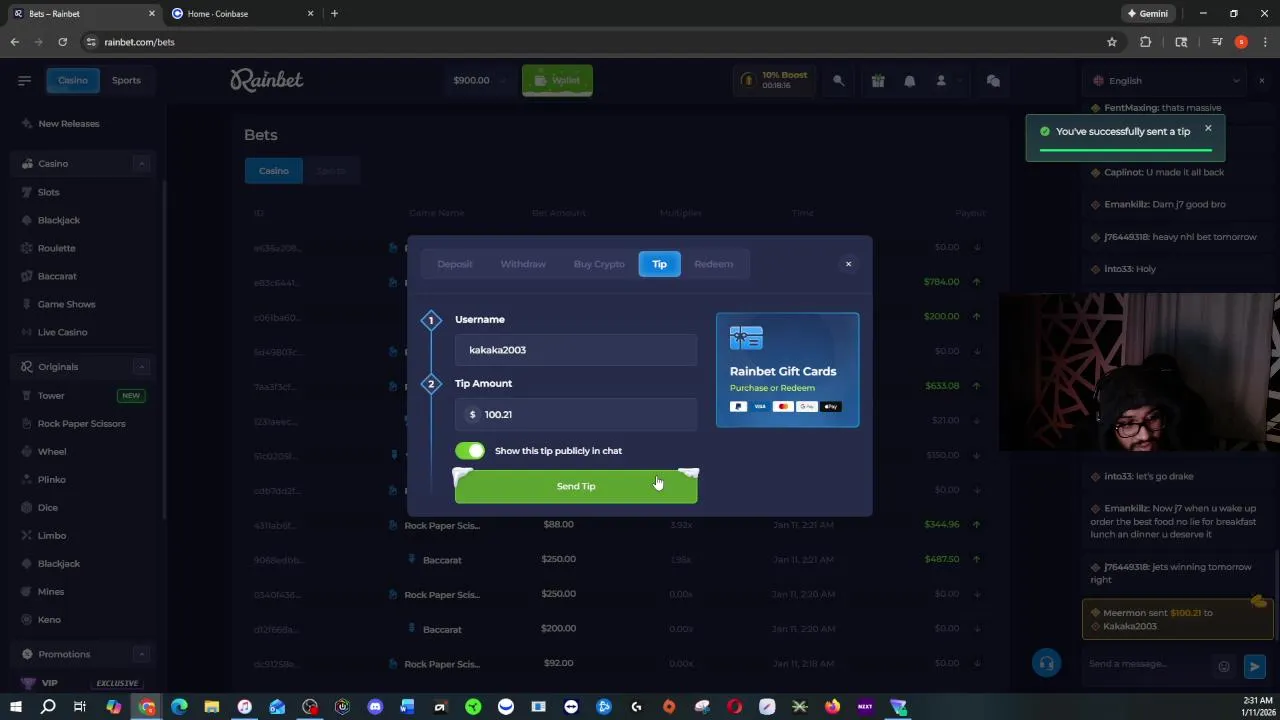This screenshot has height=720, width=1280.
Task: Open Live Casino in the sidebar
Action: (x=62, y=332)
